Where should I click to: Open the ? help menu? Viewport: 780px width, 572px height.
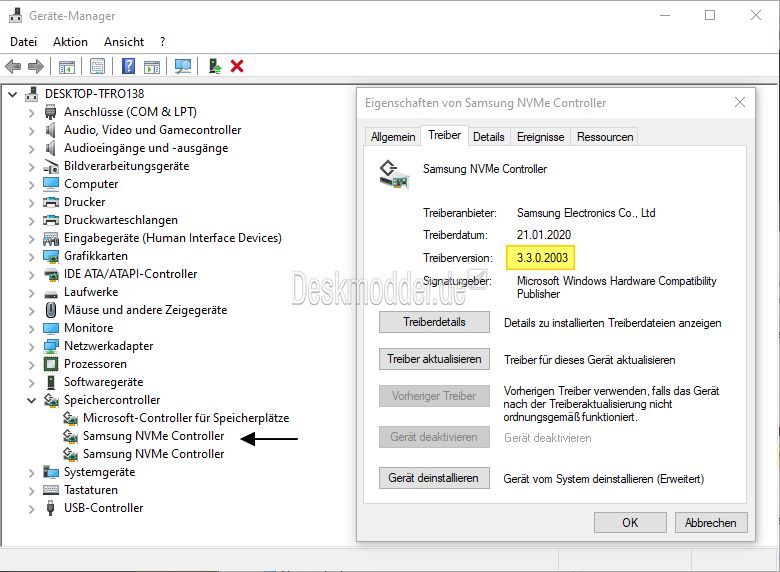click(162, 42)
